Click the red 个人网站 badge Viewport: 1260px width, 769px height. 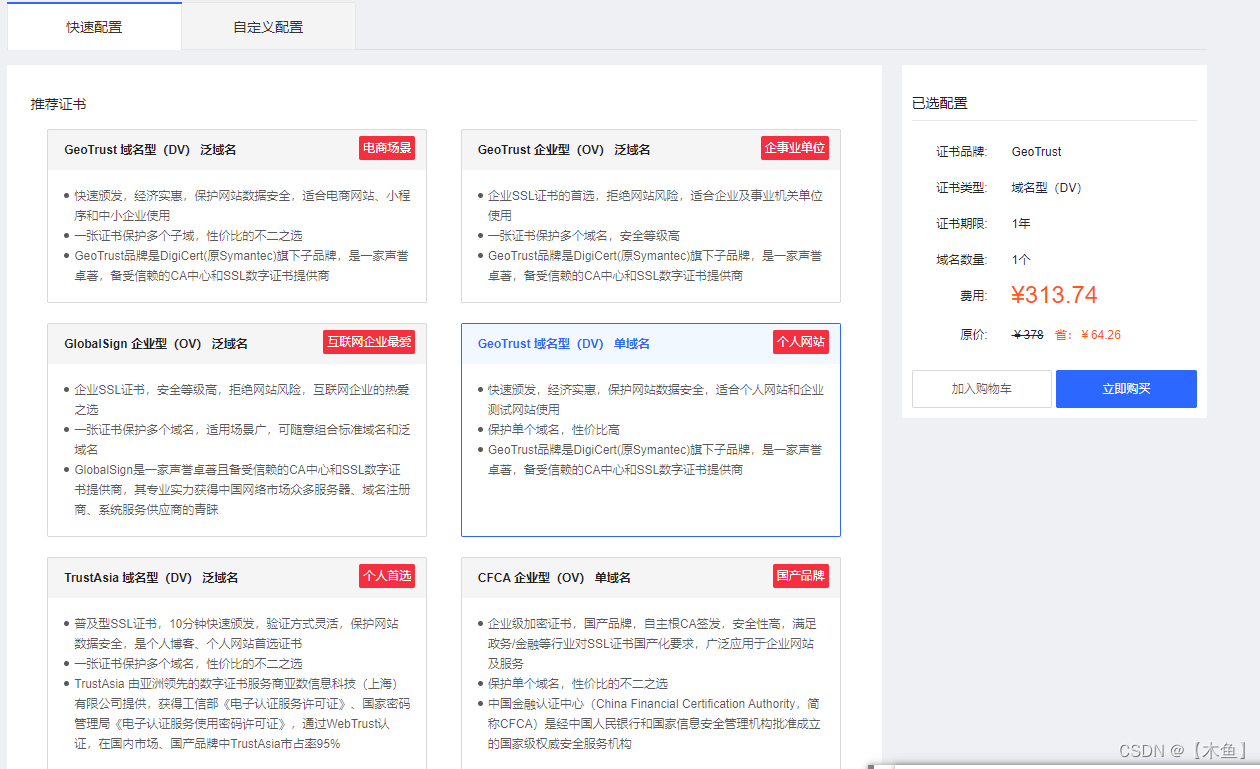(801, 342)
